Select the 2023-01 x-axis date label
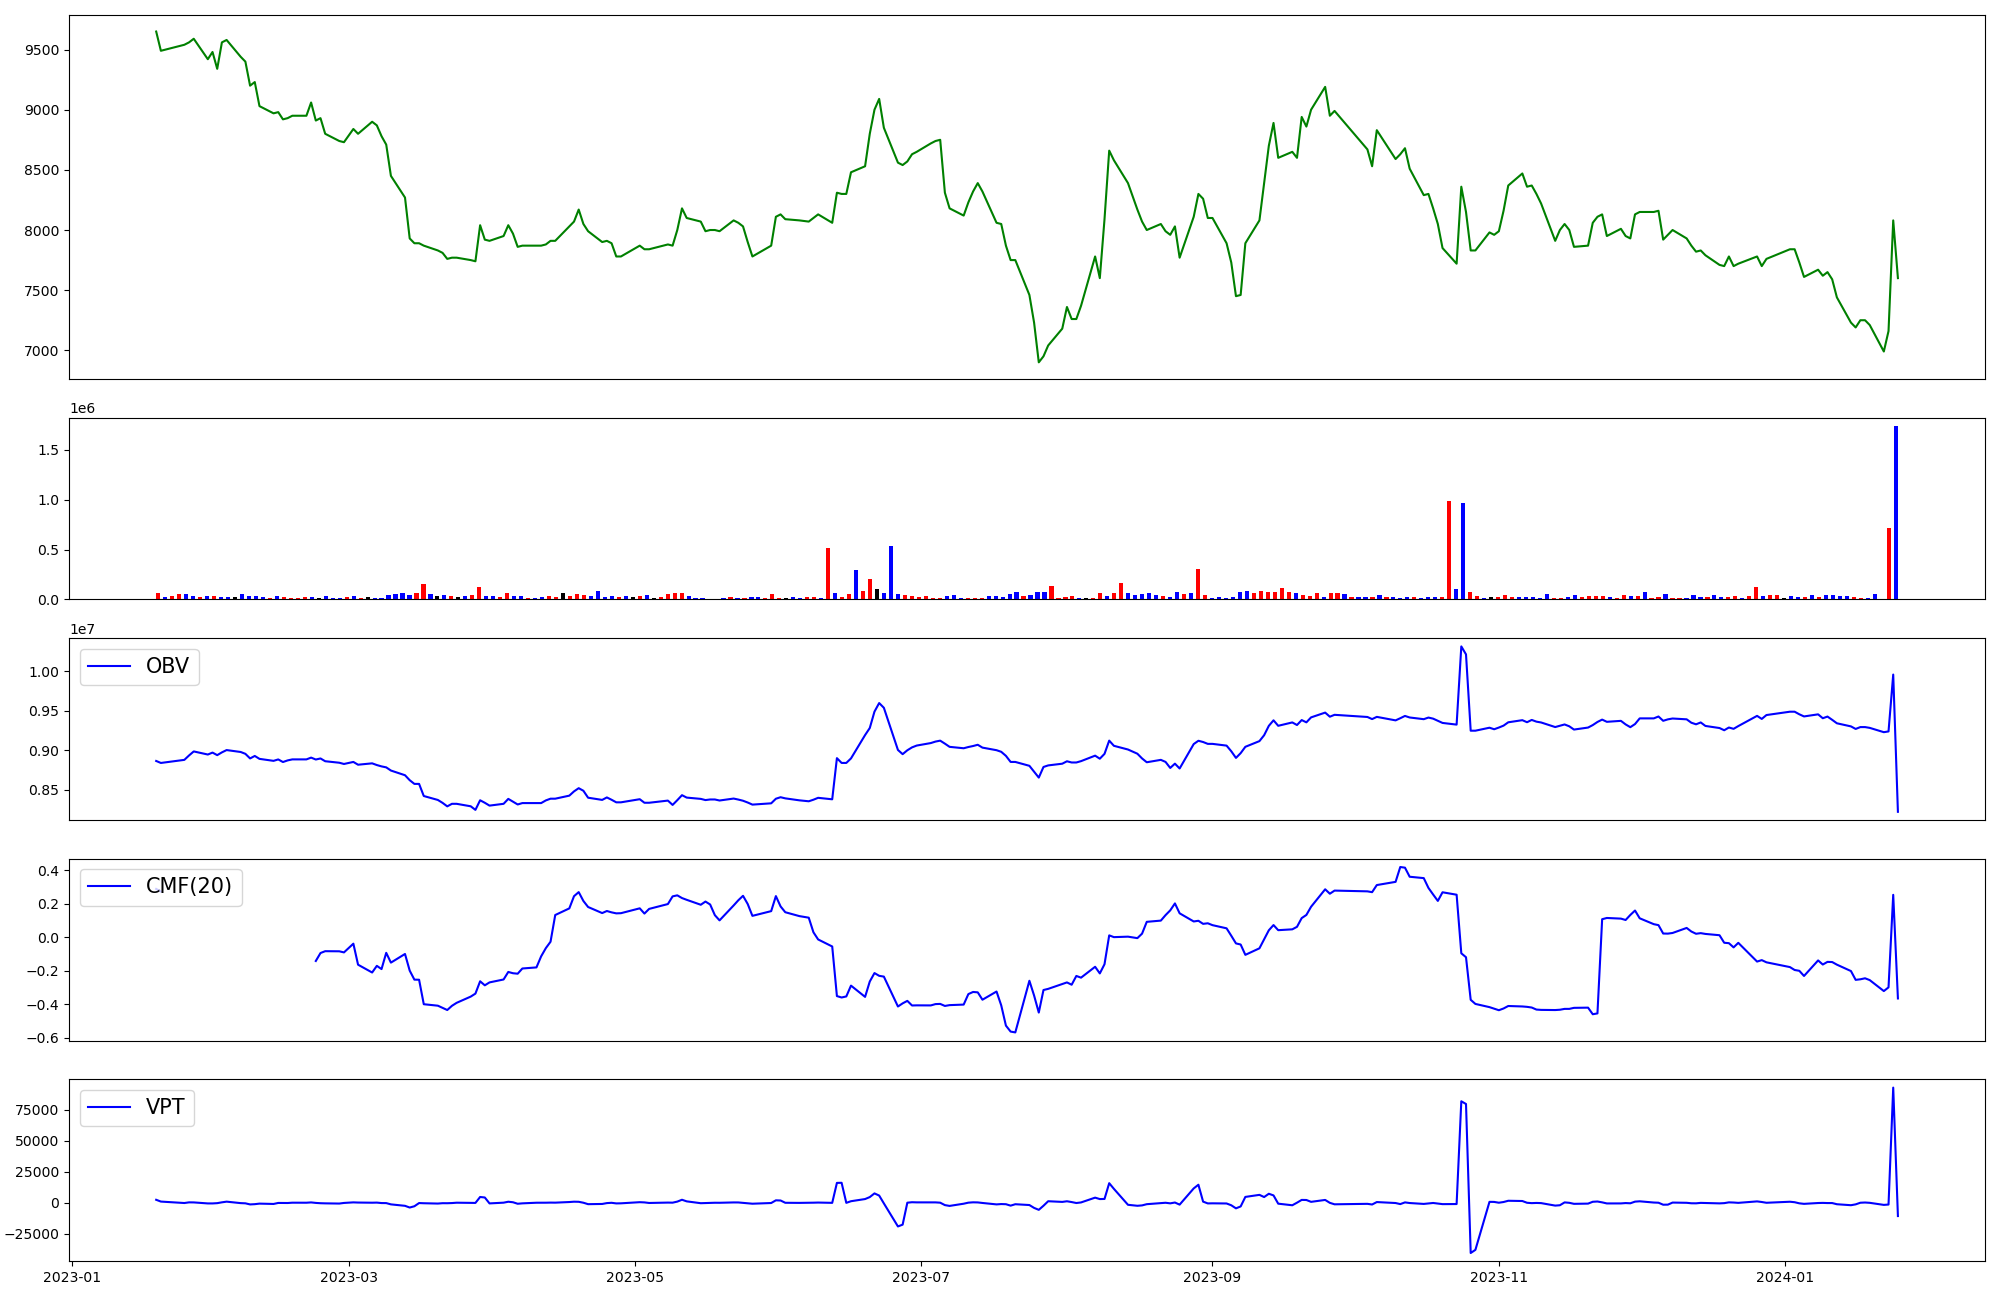Viewport: 2000px width, 1300px height. point(73,1277)
